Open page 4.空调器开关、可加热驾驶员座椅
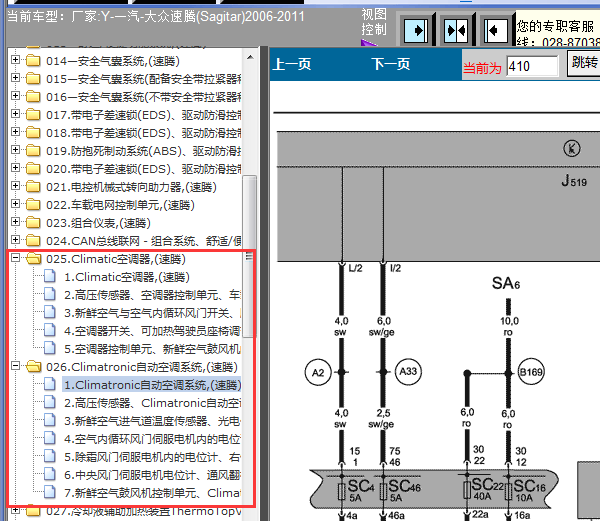 click(x=152, y=331)
